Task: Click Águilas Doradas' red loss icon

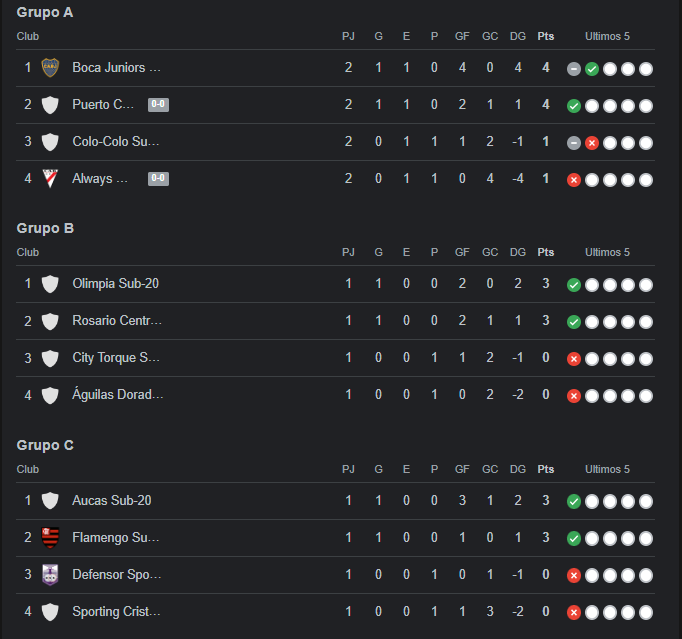Action: coord(574,396)
